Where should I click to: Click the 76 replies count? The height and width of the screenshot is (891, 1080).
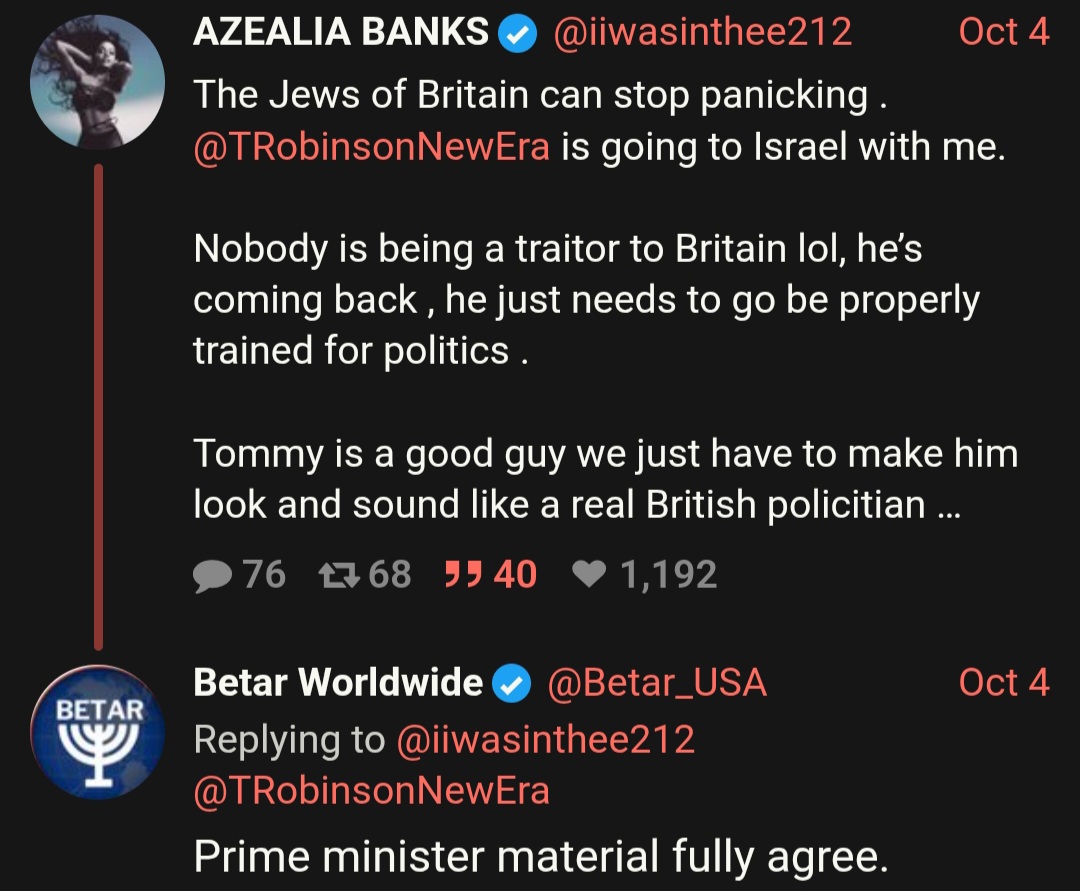[x=264, y=574]
